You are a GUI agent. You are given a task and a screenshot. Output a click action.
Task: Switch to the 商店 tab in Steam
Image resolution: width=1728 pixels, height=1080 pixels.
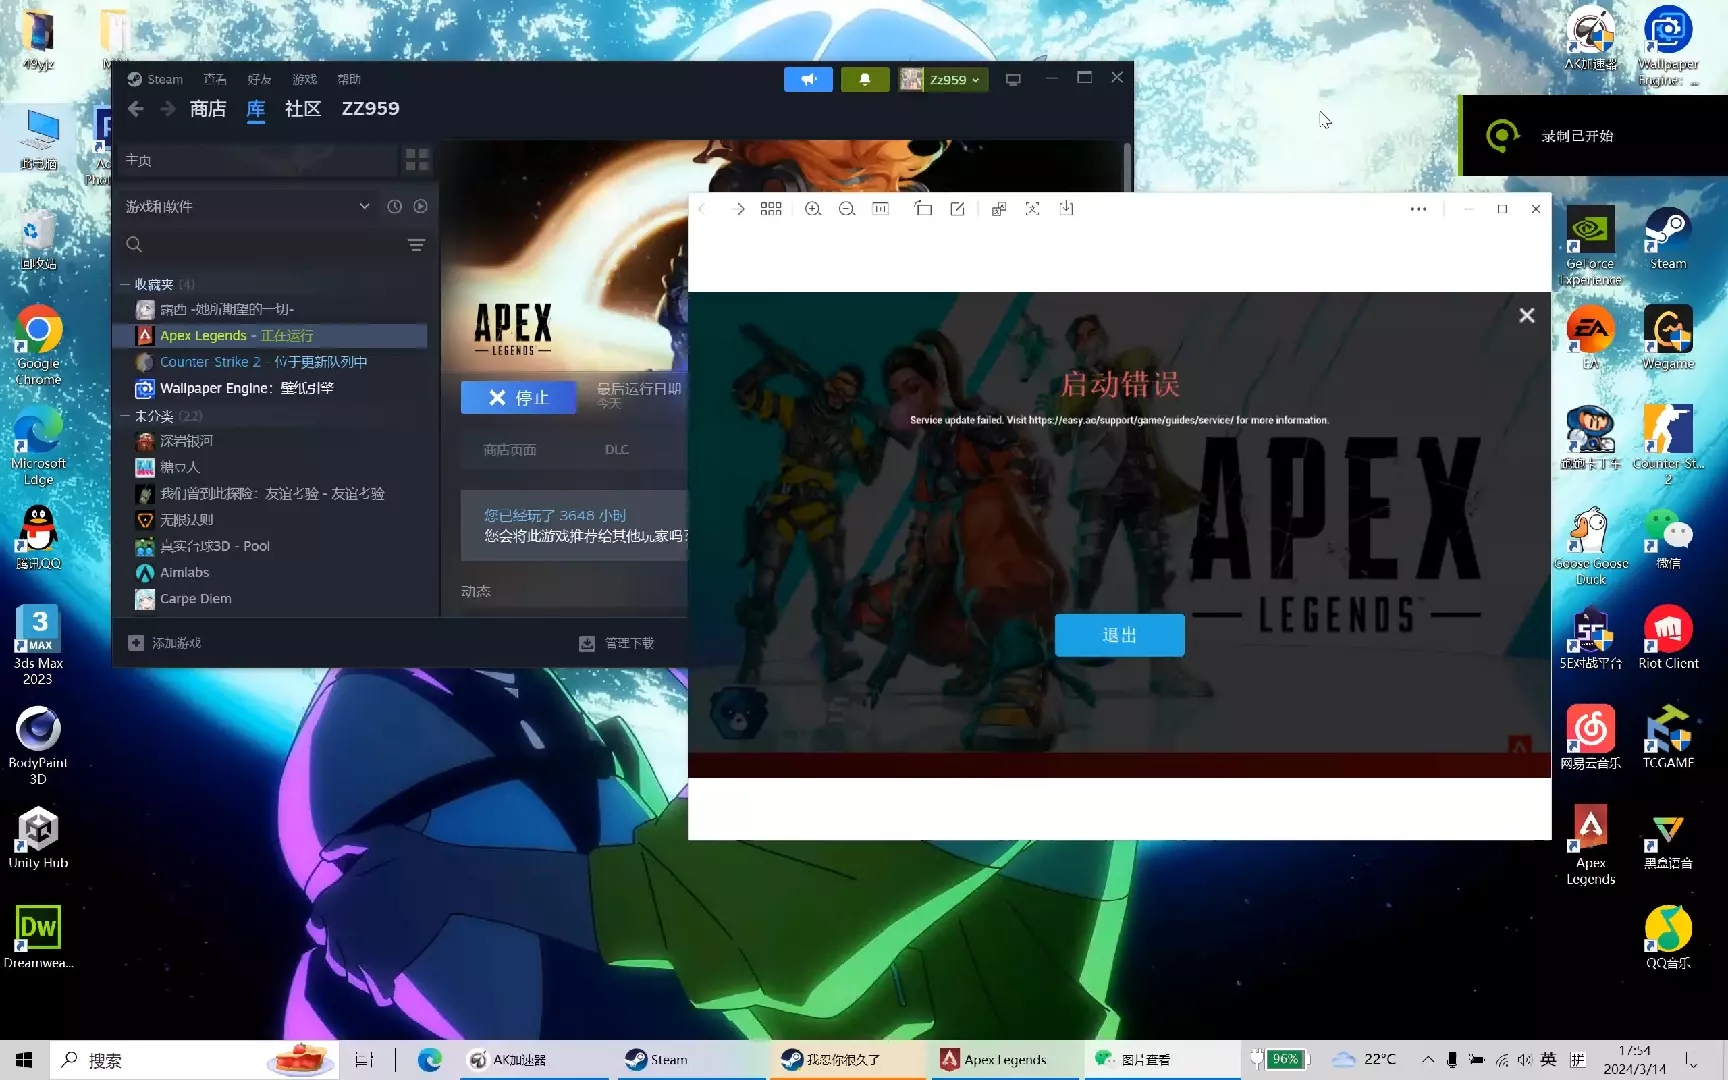point(208,109)
